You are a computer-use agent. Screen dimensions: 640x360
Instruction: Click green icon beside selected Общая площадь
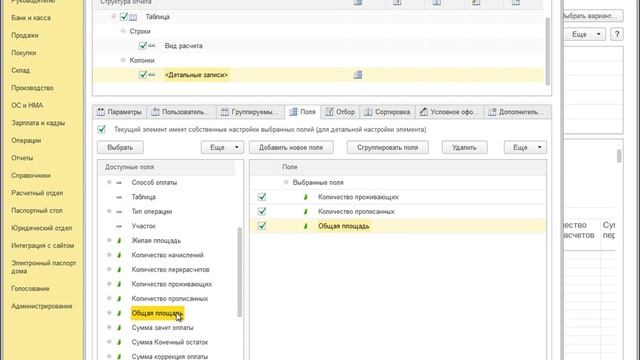click(305, 226)
